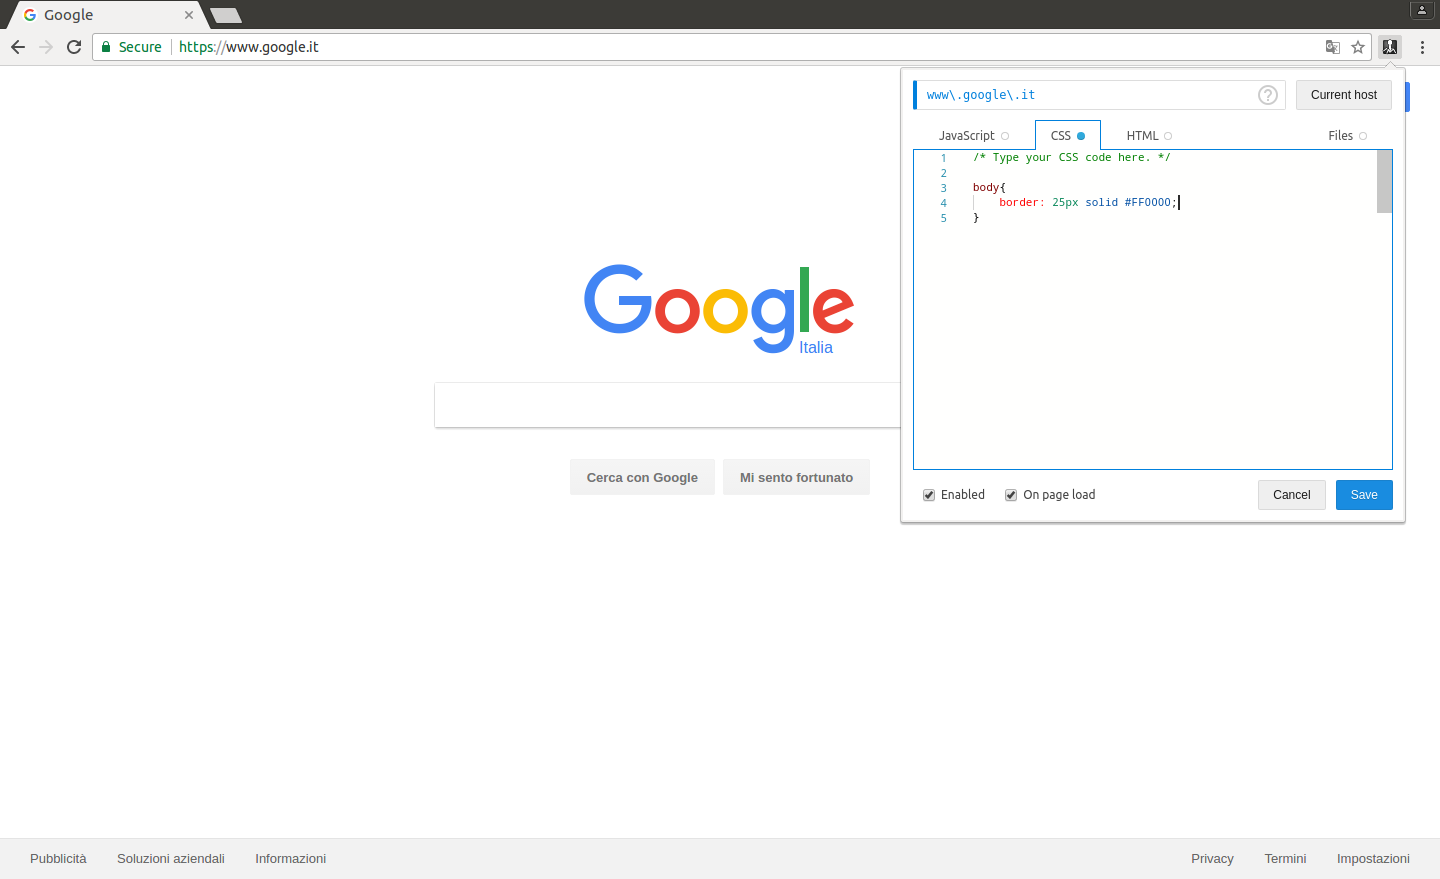Image resolution: width=1440 pixels, height=879 pixels.
Task: Click the Google favicon on the tab
Action: pos(30,15)
